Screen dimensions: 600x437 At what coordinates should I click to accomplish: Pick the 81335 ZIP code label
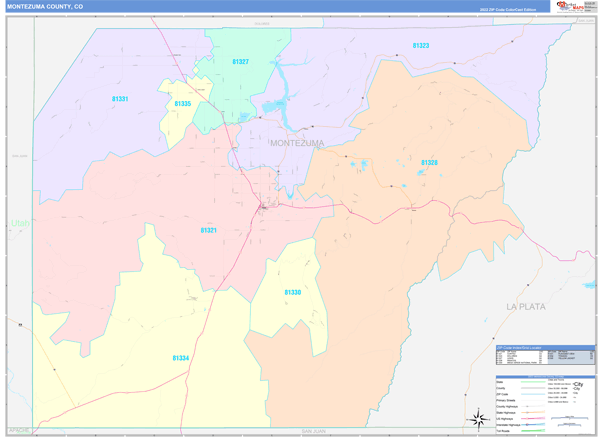[182, 104]
